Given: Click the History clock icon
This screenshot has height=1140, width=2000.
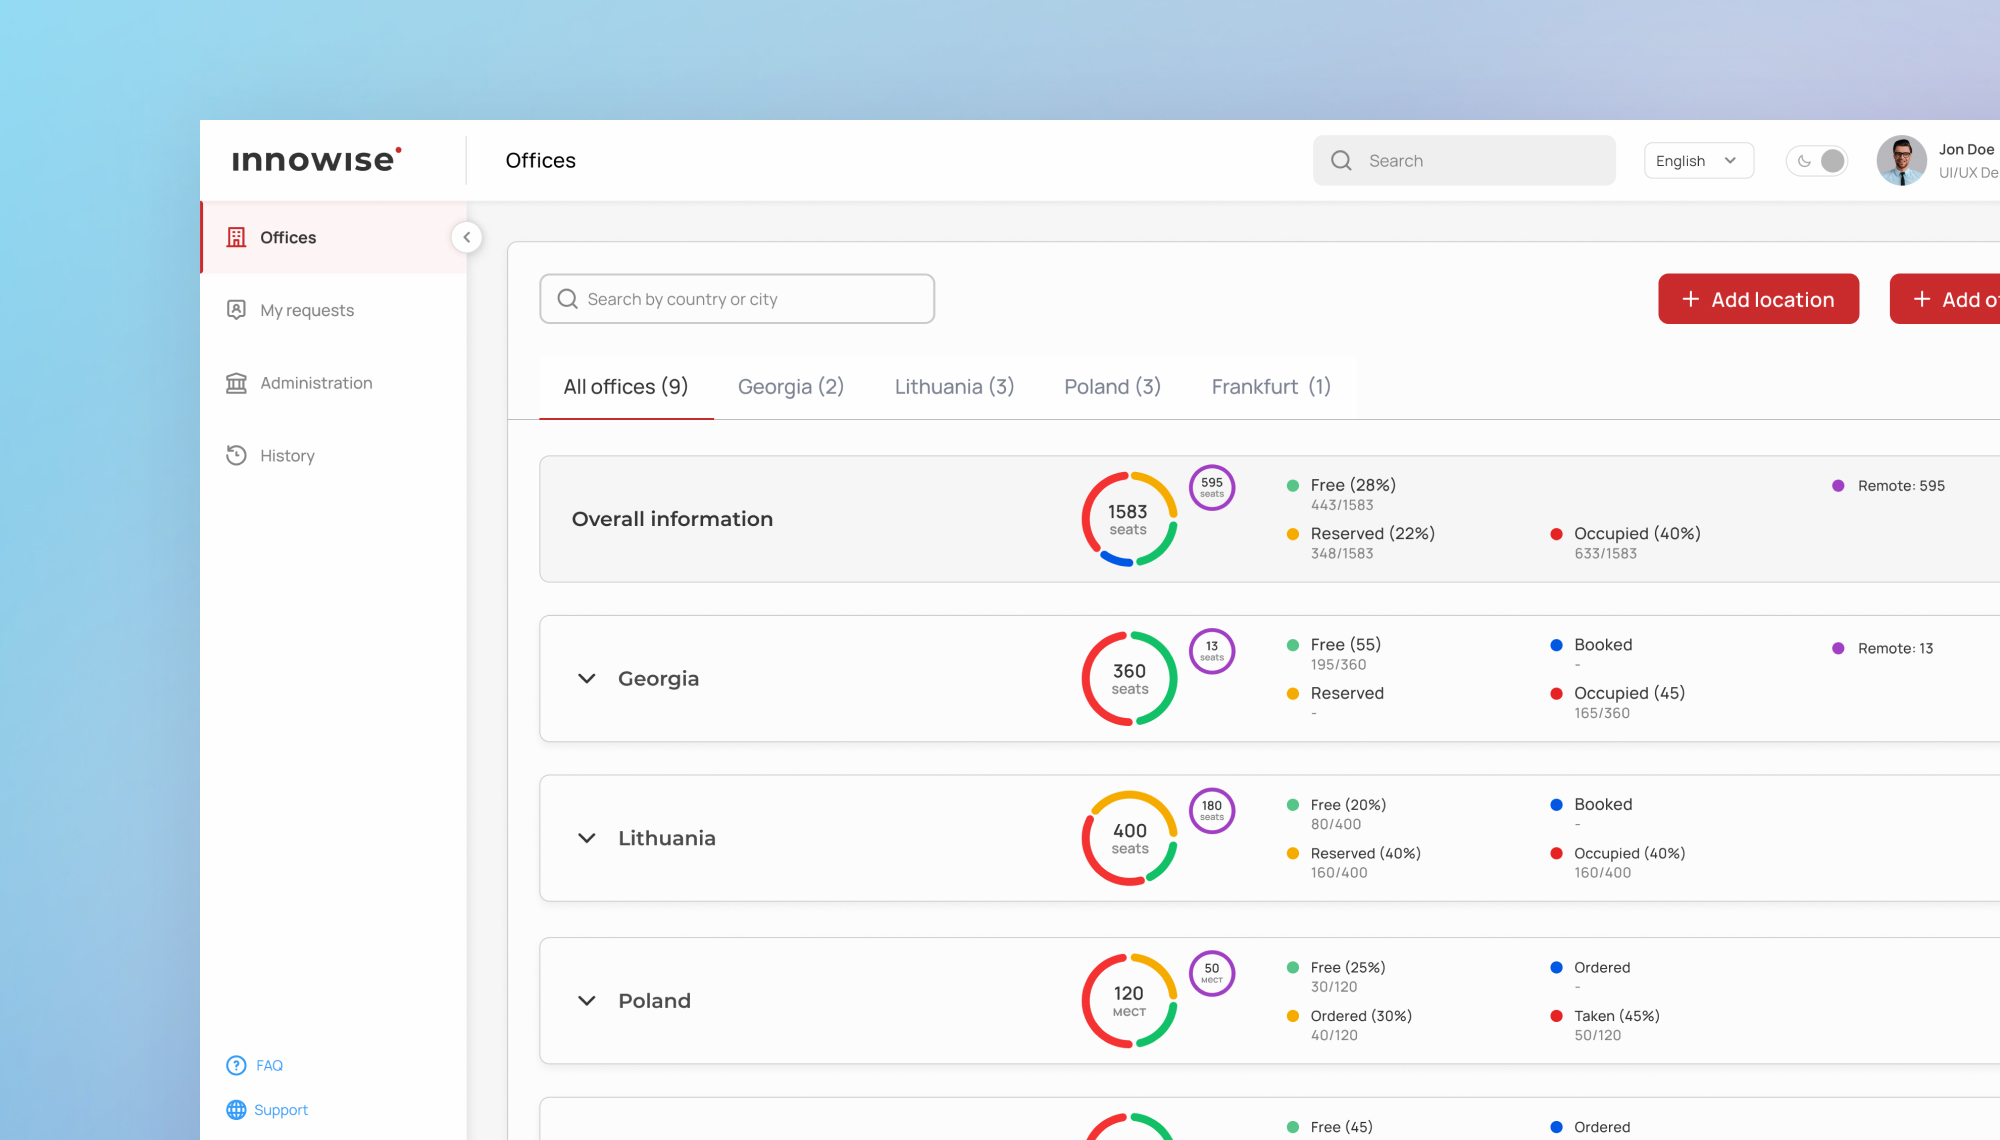Looking at the screenshot, I should click(236, 455).
